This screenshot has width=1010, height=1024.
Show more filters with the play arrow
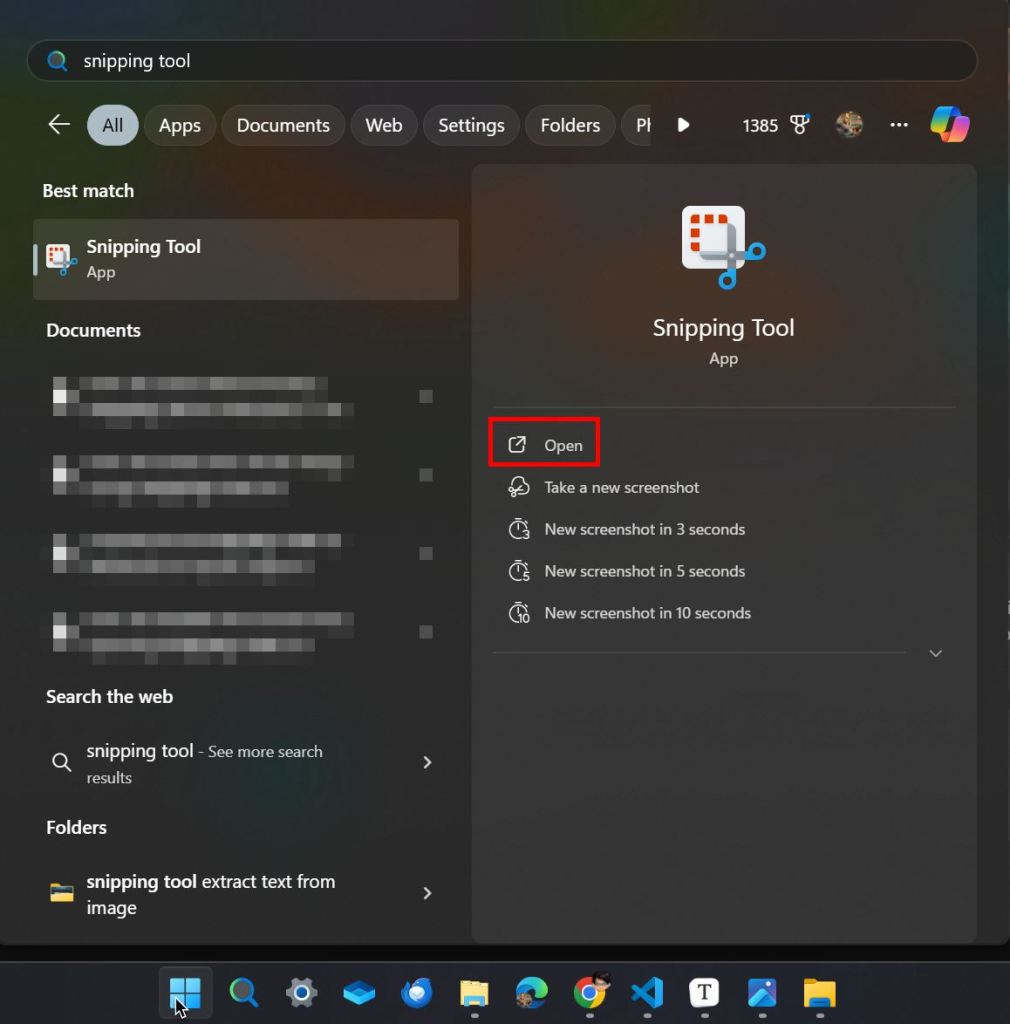683,125
